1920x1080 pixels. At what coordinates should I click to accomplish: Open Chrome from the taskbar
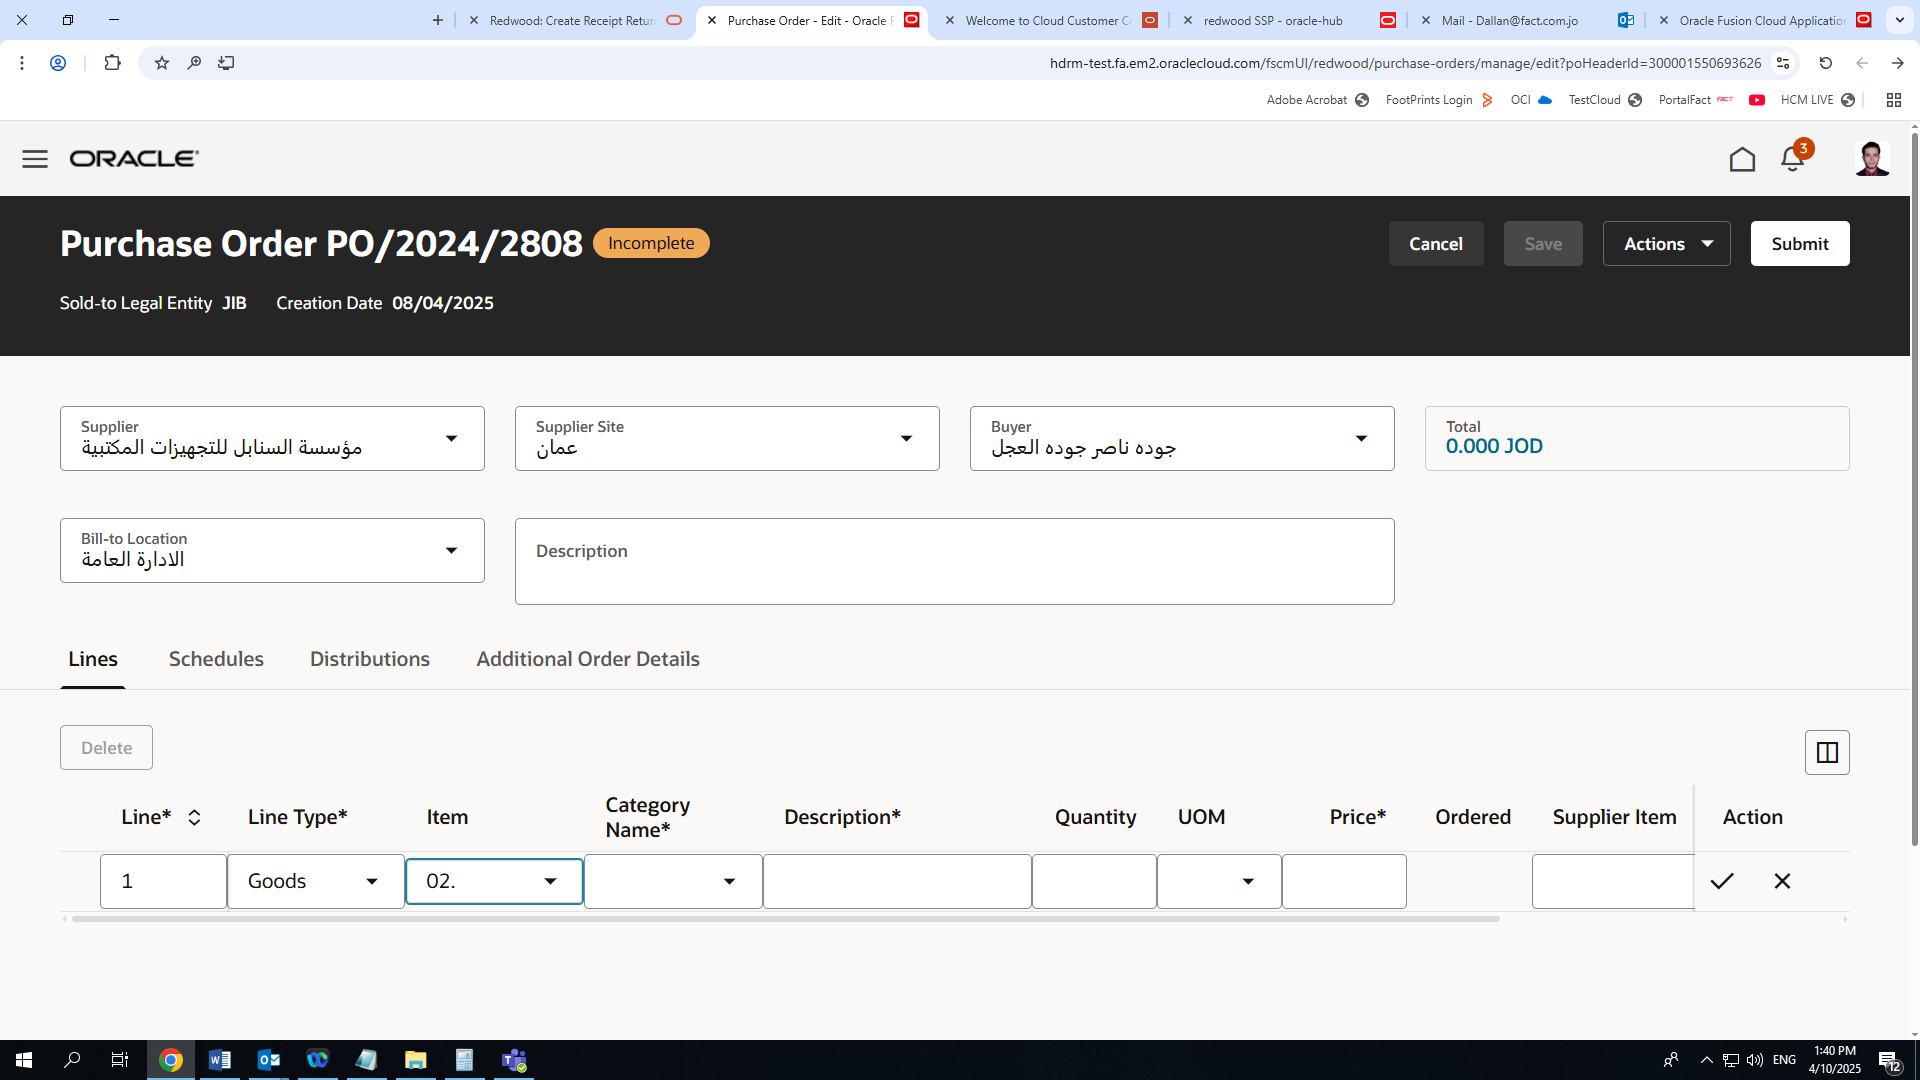[171, 1060]
